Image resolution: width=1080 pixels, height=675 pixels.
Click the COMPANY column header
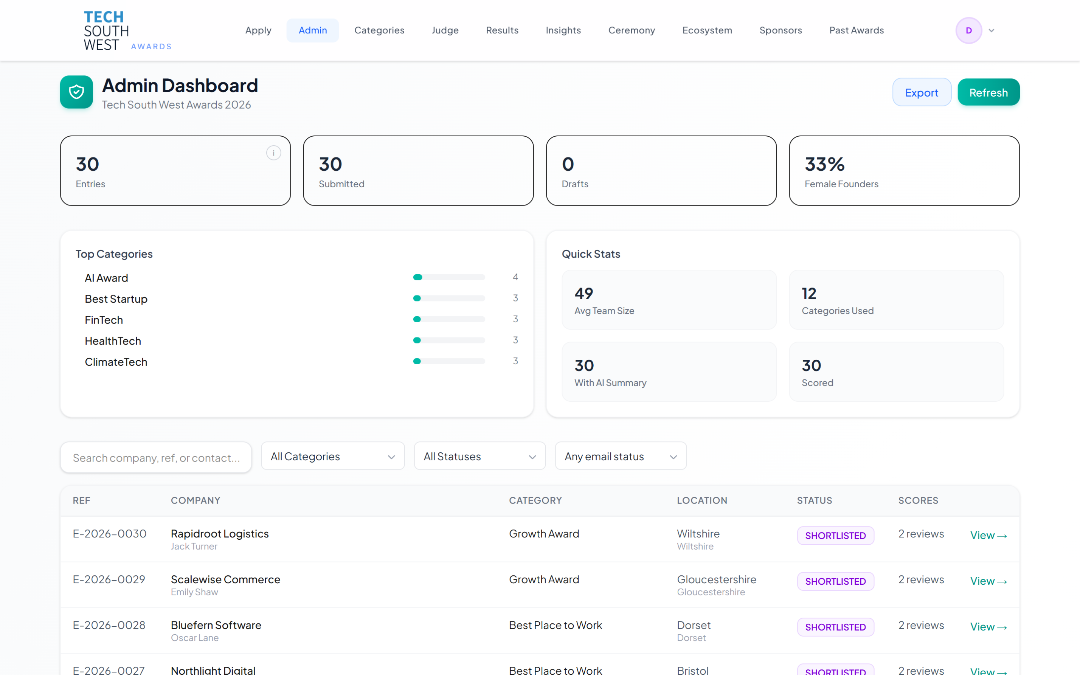[x=196, y=501]
